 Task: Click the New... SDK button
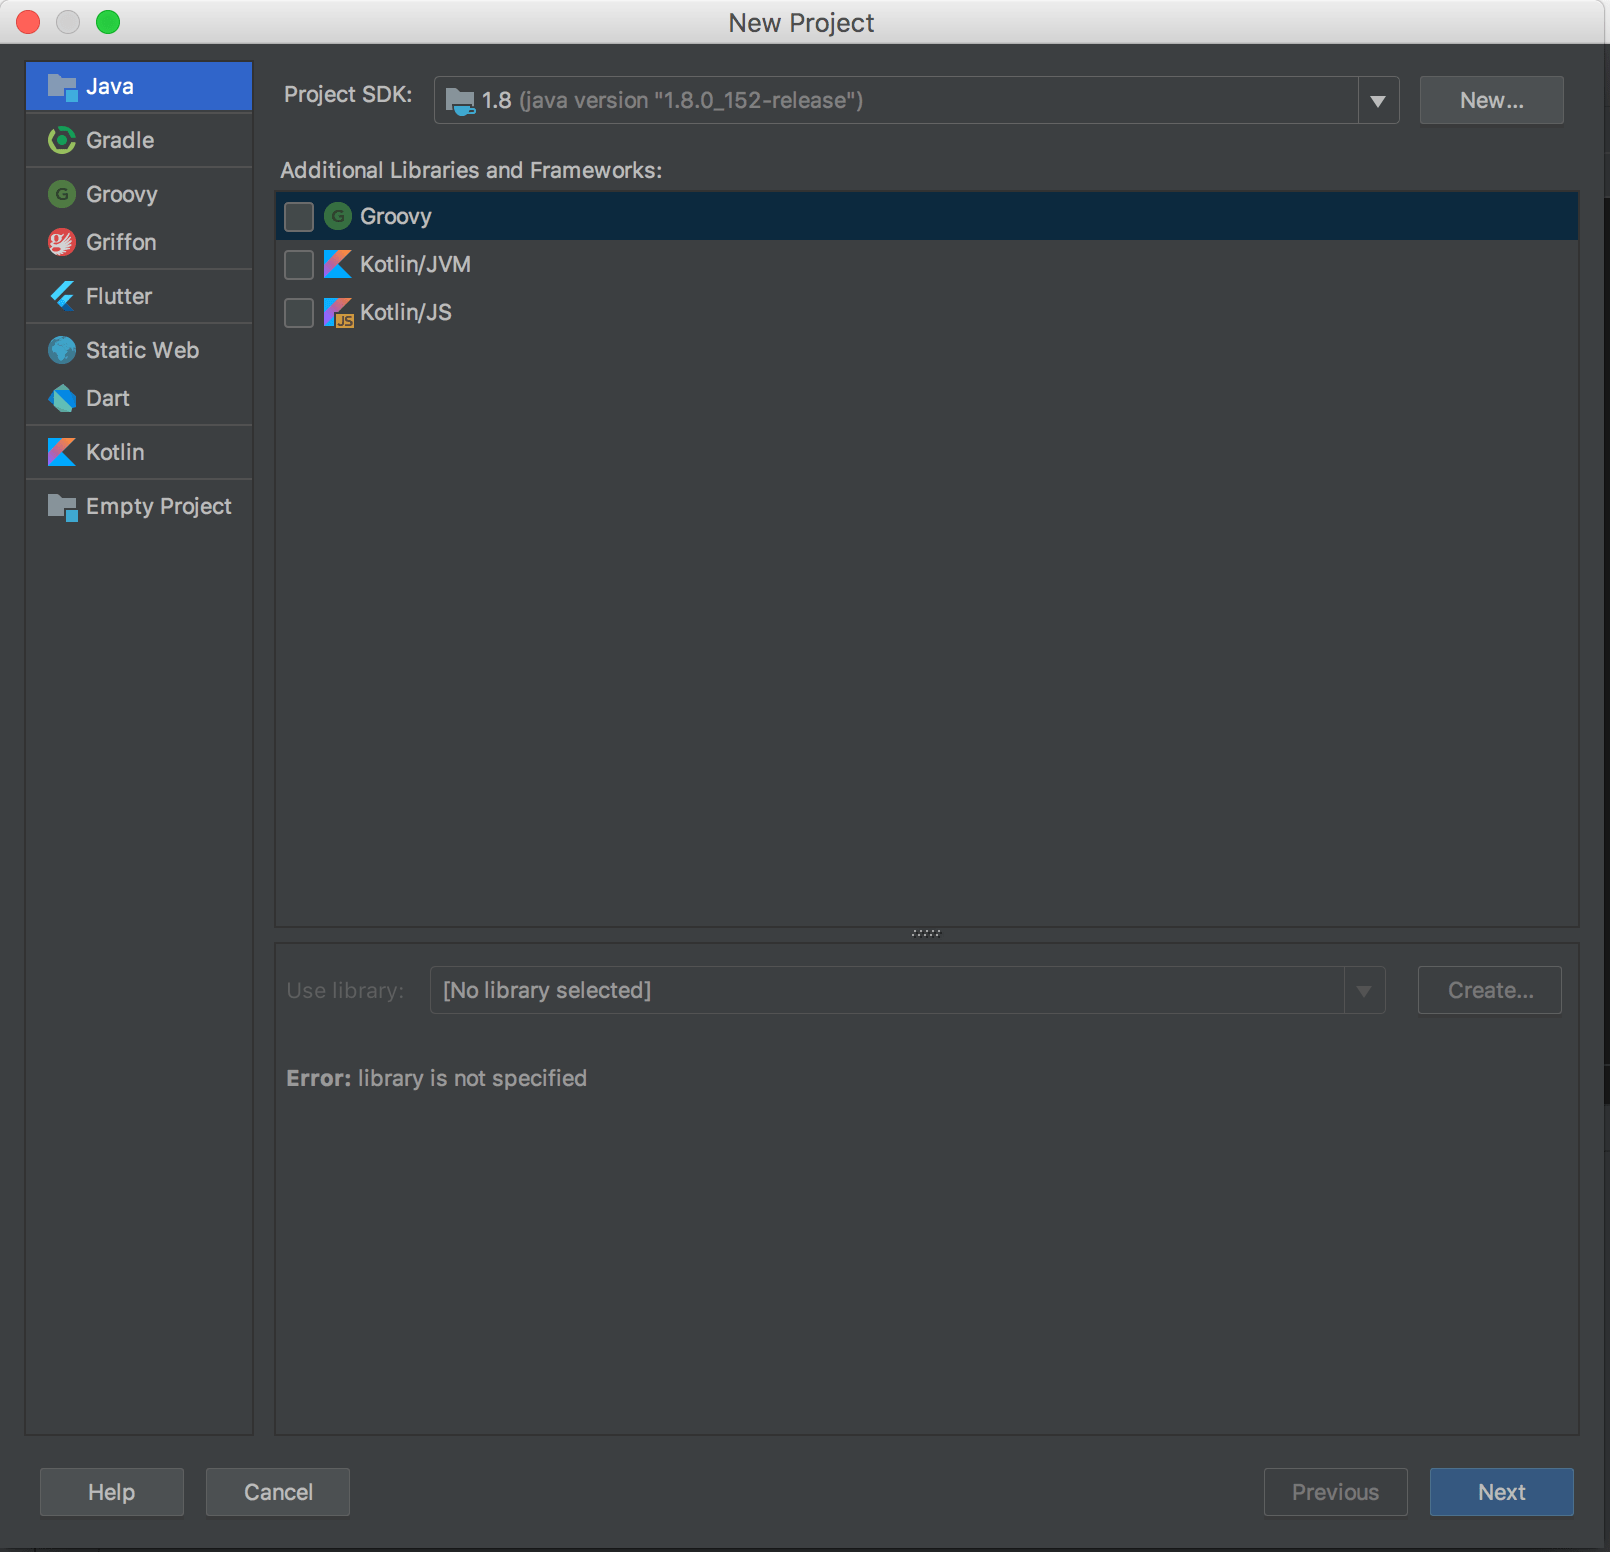[x=1492, y=100]
